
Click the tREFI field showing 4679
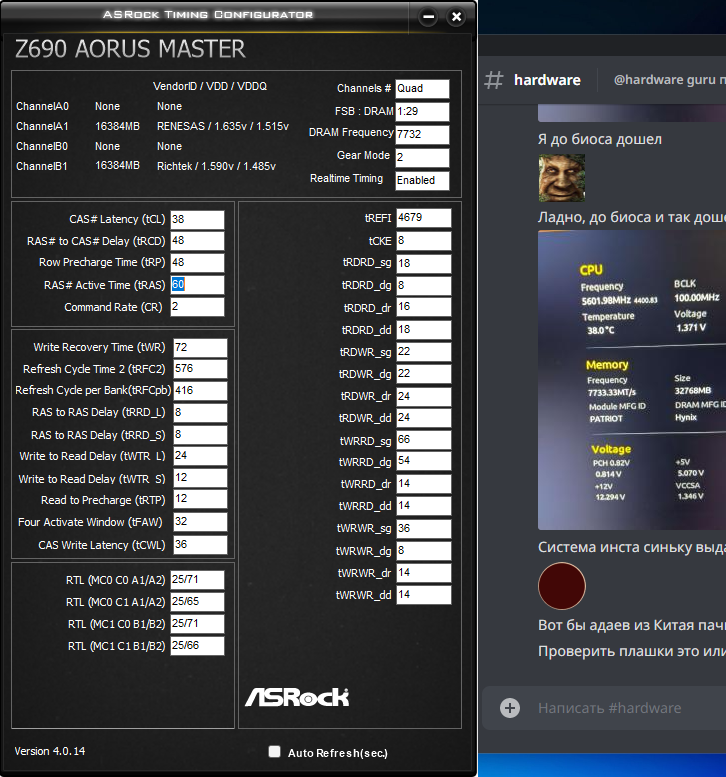point(424,218)
